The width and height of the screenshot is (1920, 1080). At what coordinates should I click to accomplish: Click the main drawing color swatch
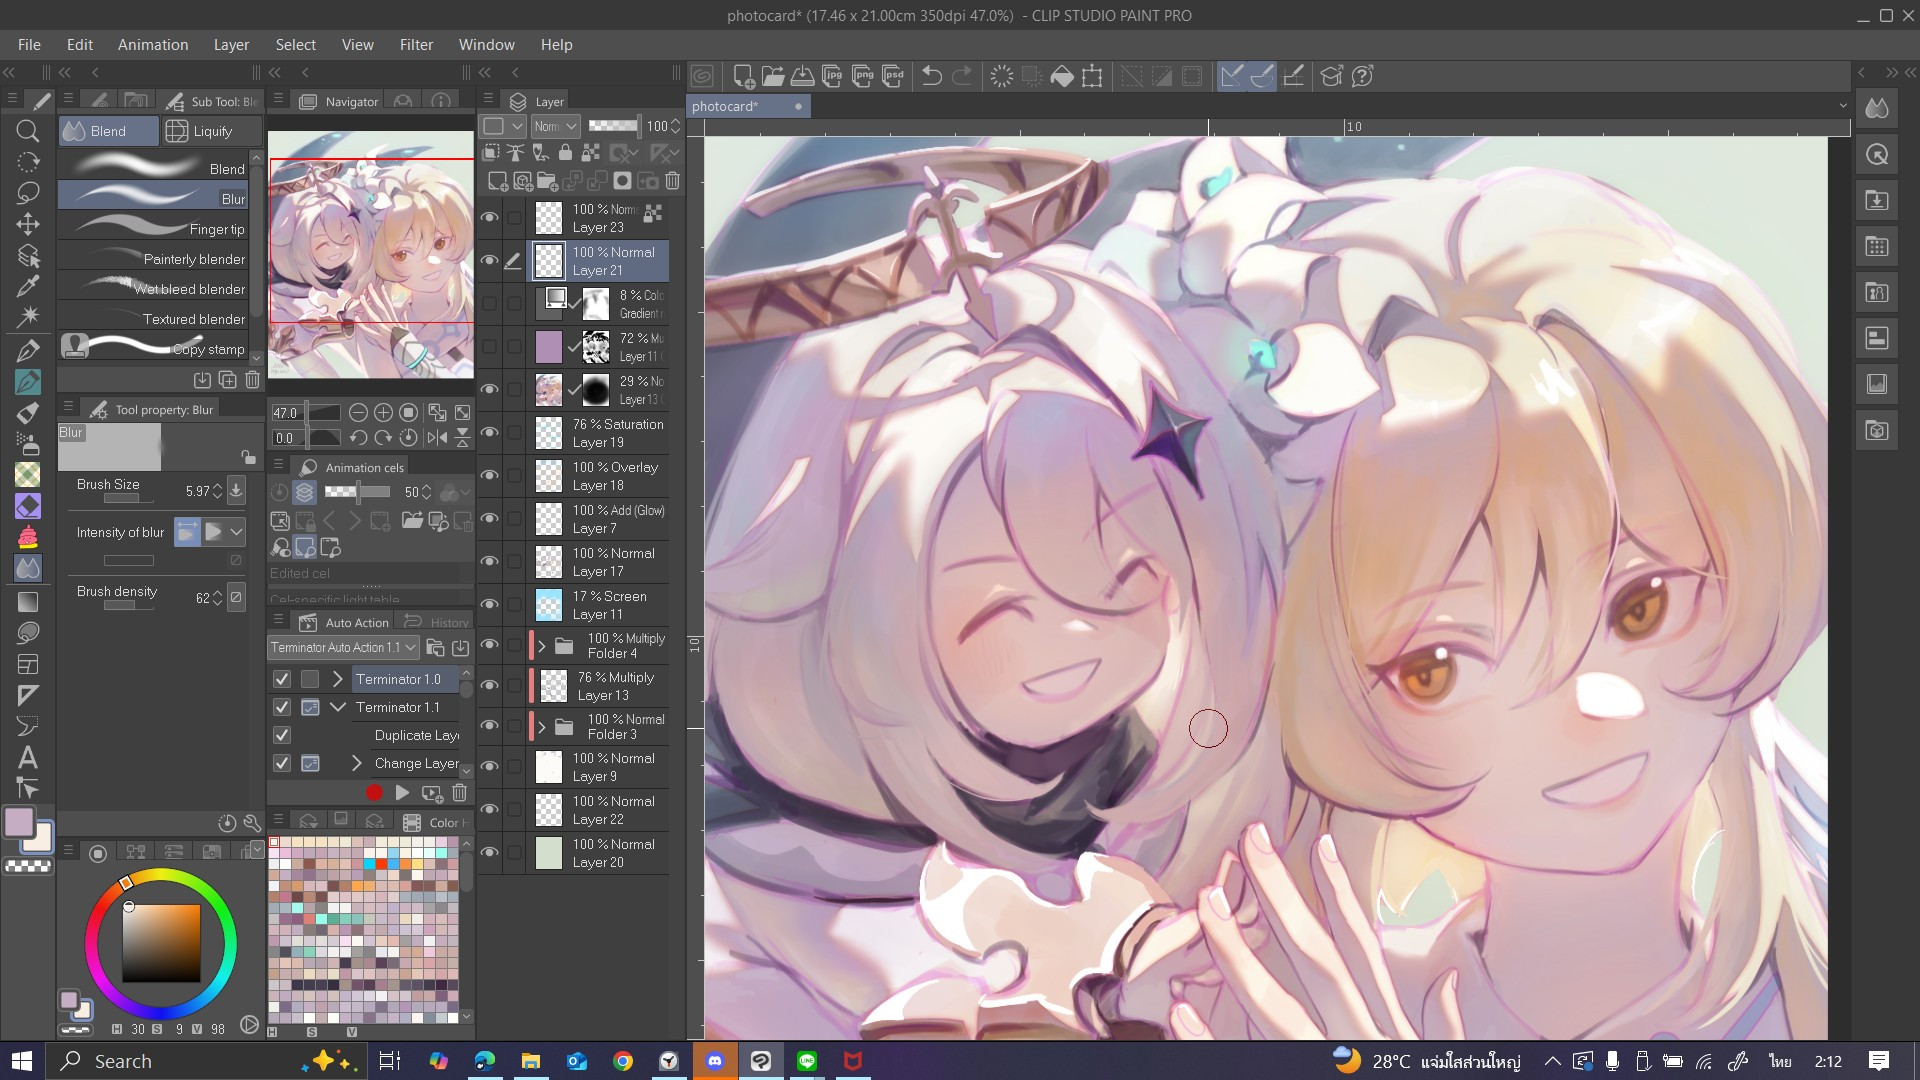click(19, 822)
